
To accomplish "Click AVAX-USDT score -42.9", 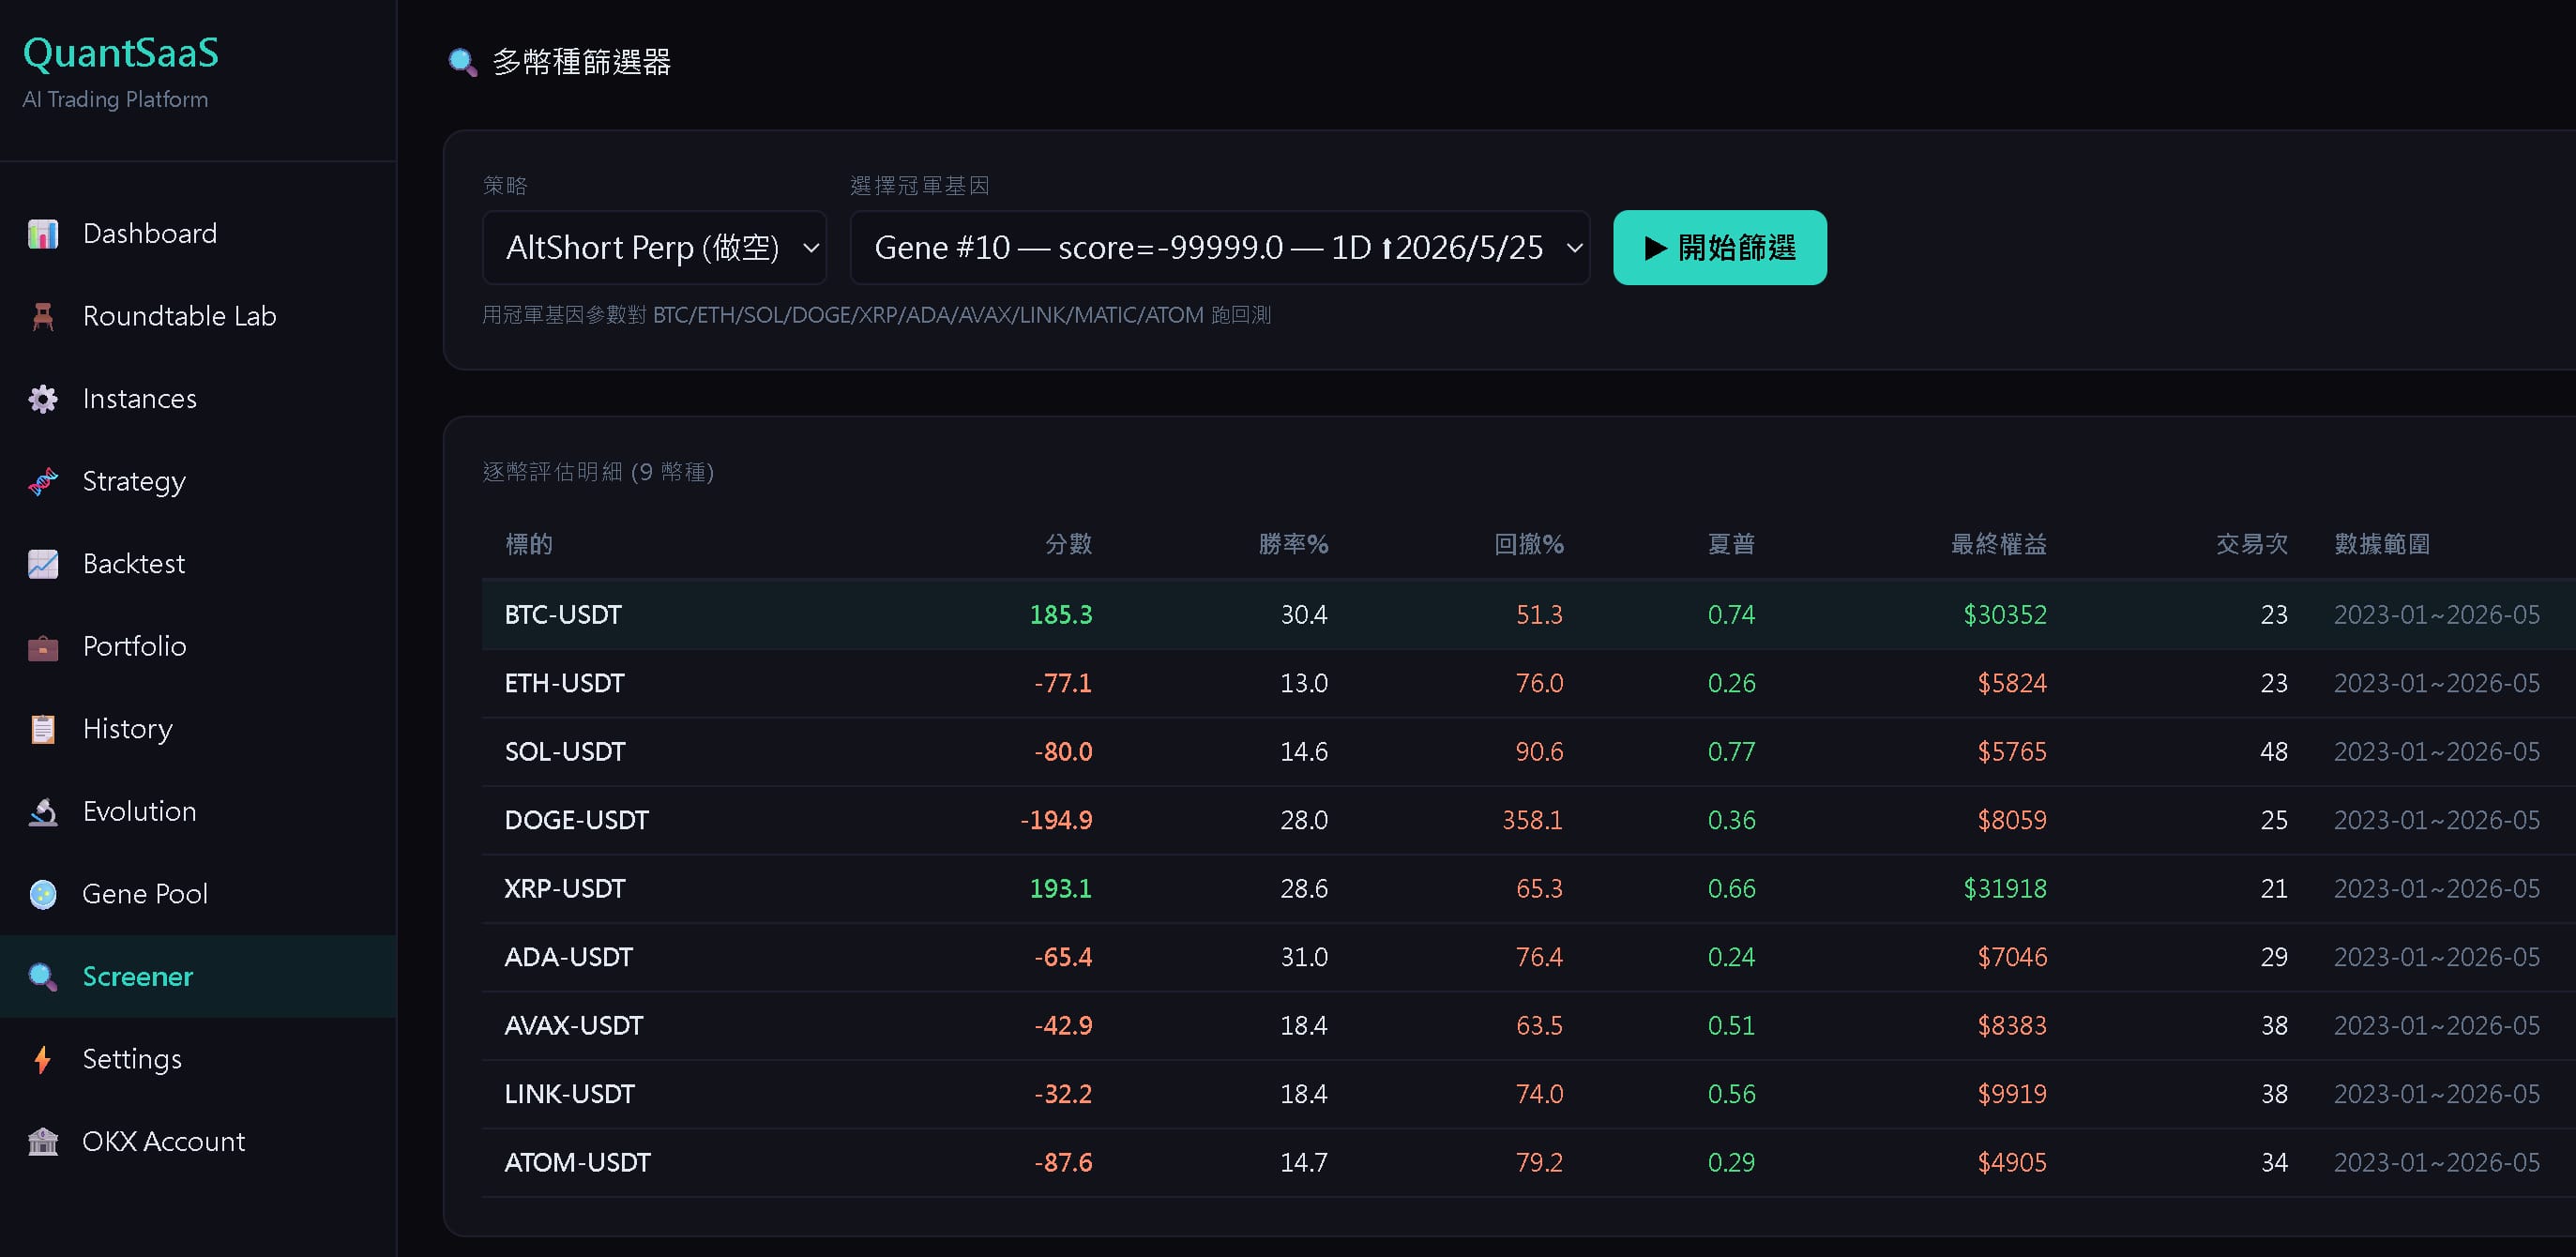I will [1063, 1026].
